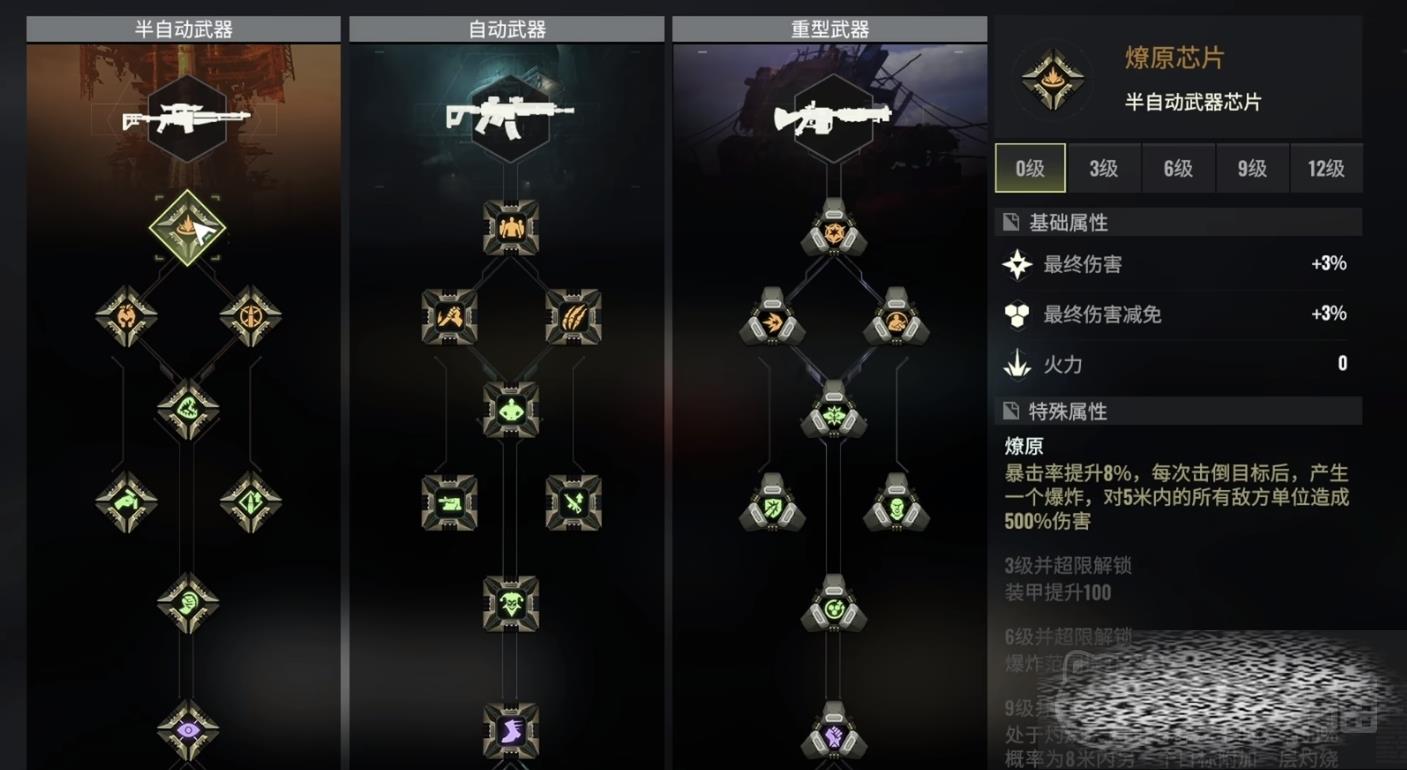The width and height of the screenshot is (1407, 770).
Task: Click the 重型武器 column header
Action: pos(830,29)
